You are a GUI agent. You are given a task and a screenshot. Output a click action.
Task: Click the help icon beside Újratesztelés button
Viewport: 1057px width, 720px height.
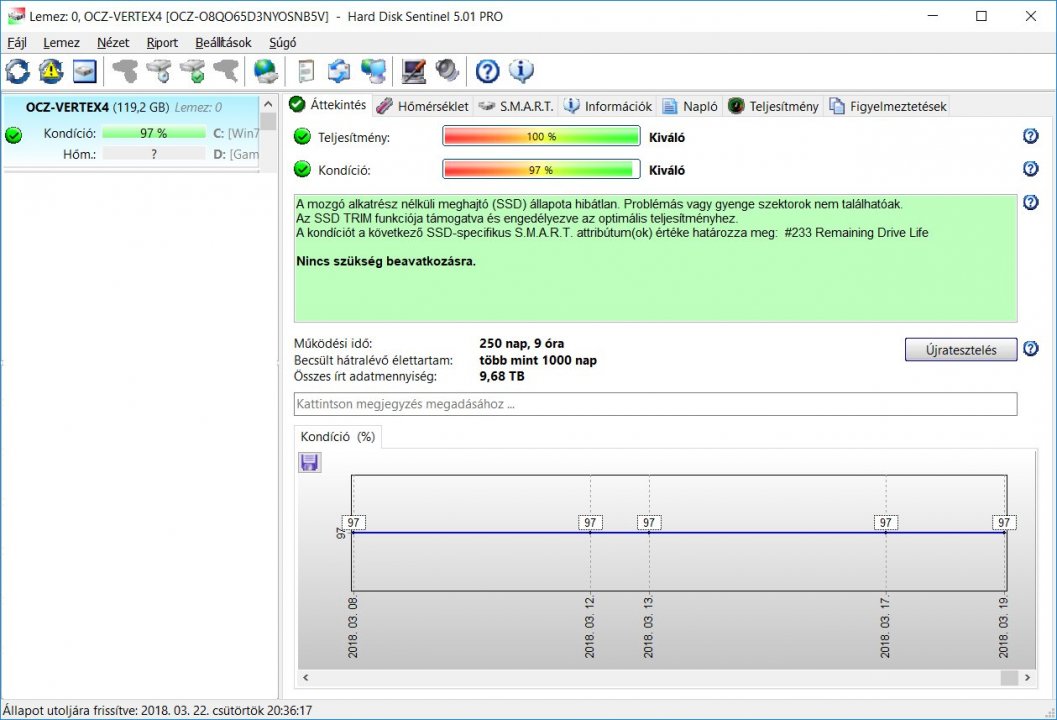coord(1031,349)
